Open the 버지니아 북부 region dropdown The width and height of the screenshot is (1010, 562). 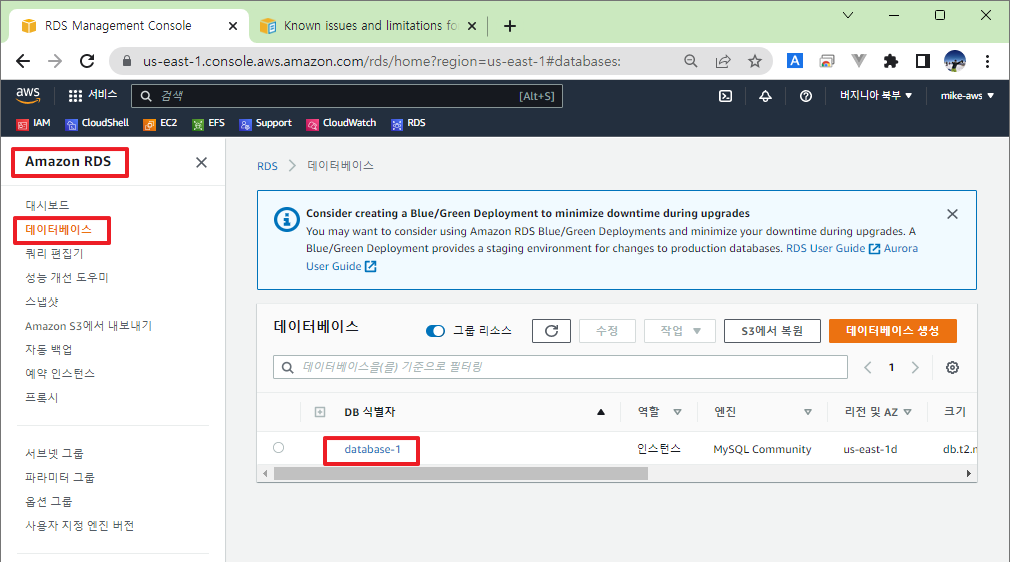pyautogui.click(x=875, y=95)
